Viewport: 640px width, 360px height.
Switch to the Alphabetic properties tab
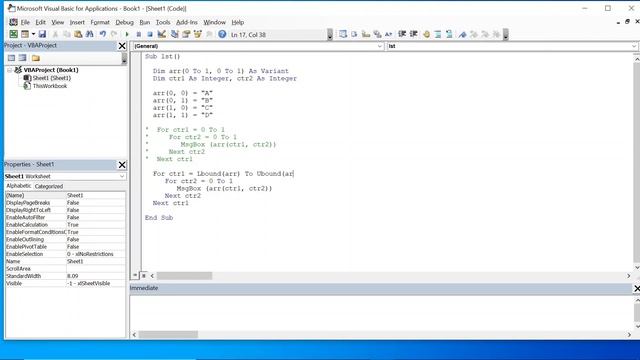point(18,186)
